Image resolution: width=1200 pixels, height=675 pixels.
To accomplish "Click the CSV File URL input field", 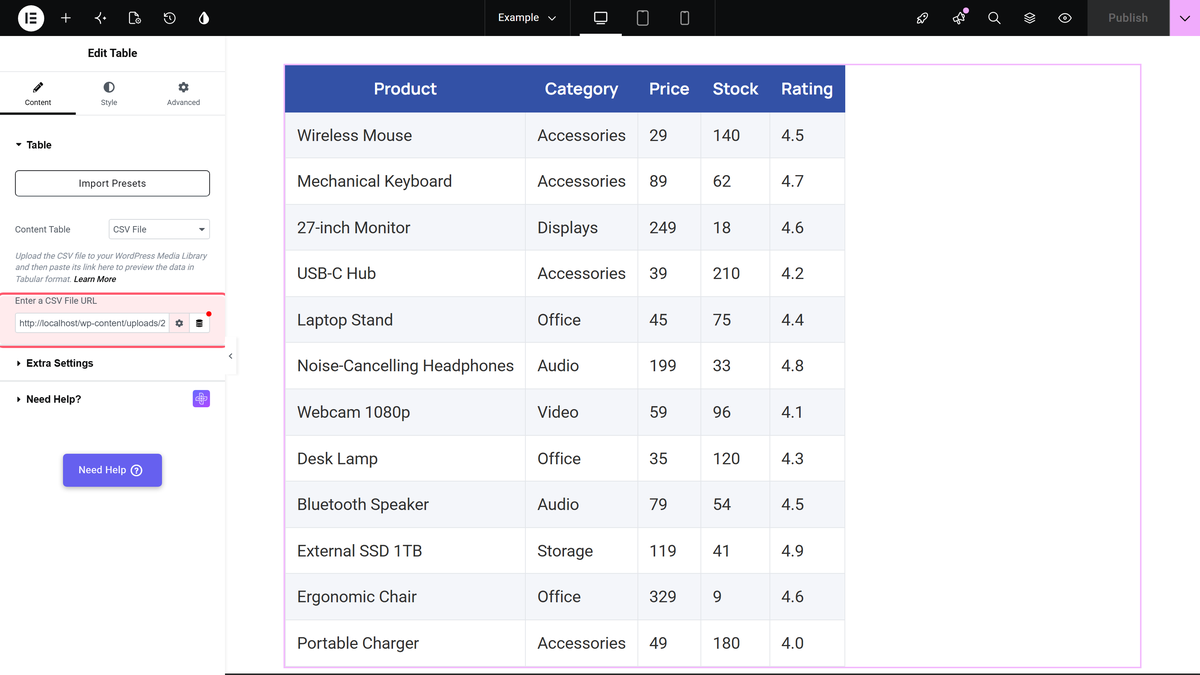I will click(92, 323).
